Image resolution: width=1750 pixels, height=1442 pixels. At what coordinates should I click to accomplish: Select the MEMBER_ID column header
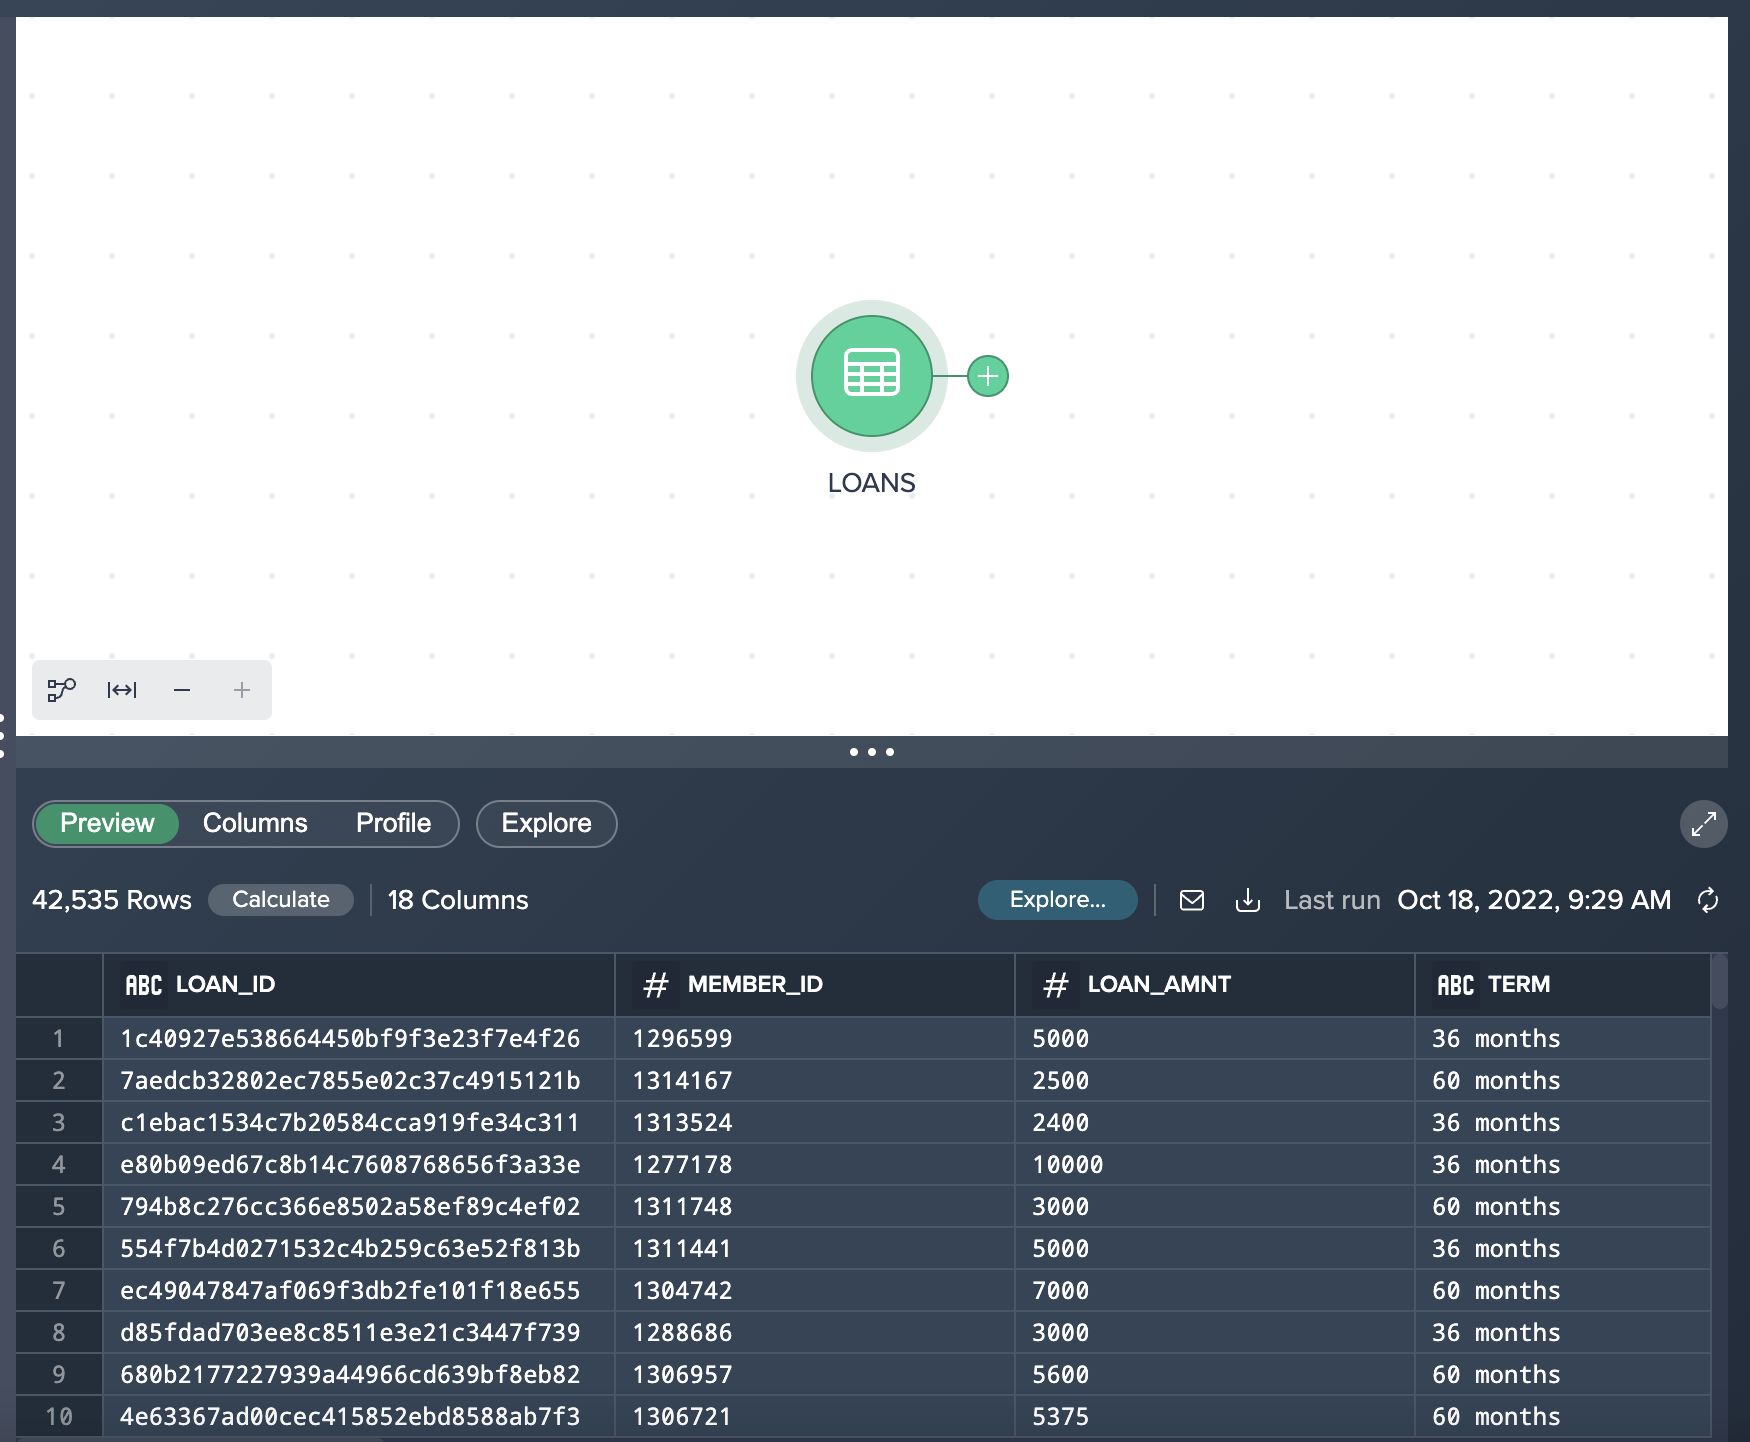point(754,985)
